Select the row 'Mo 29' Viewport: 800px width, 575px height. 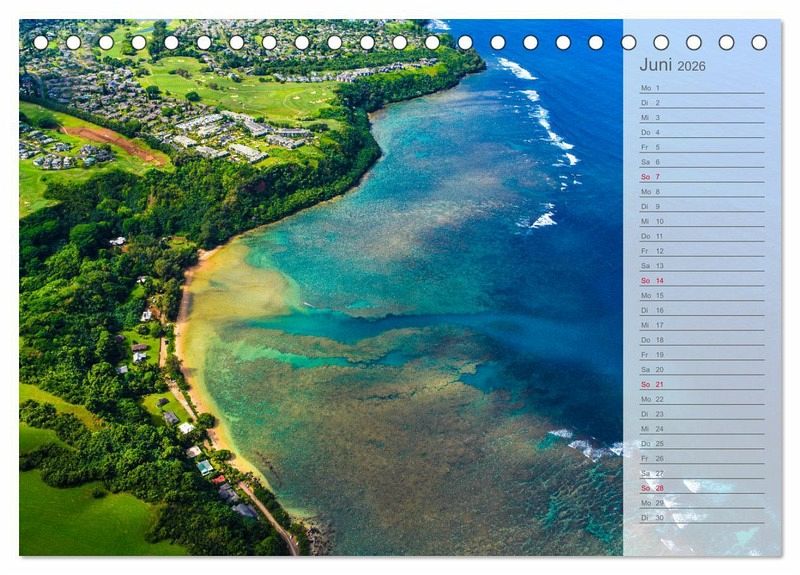[x=702, y=503]
